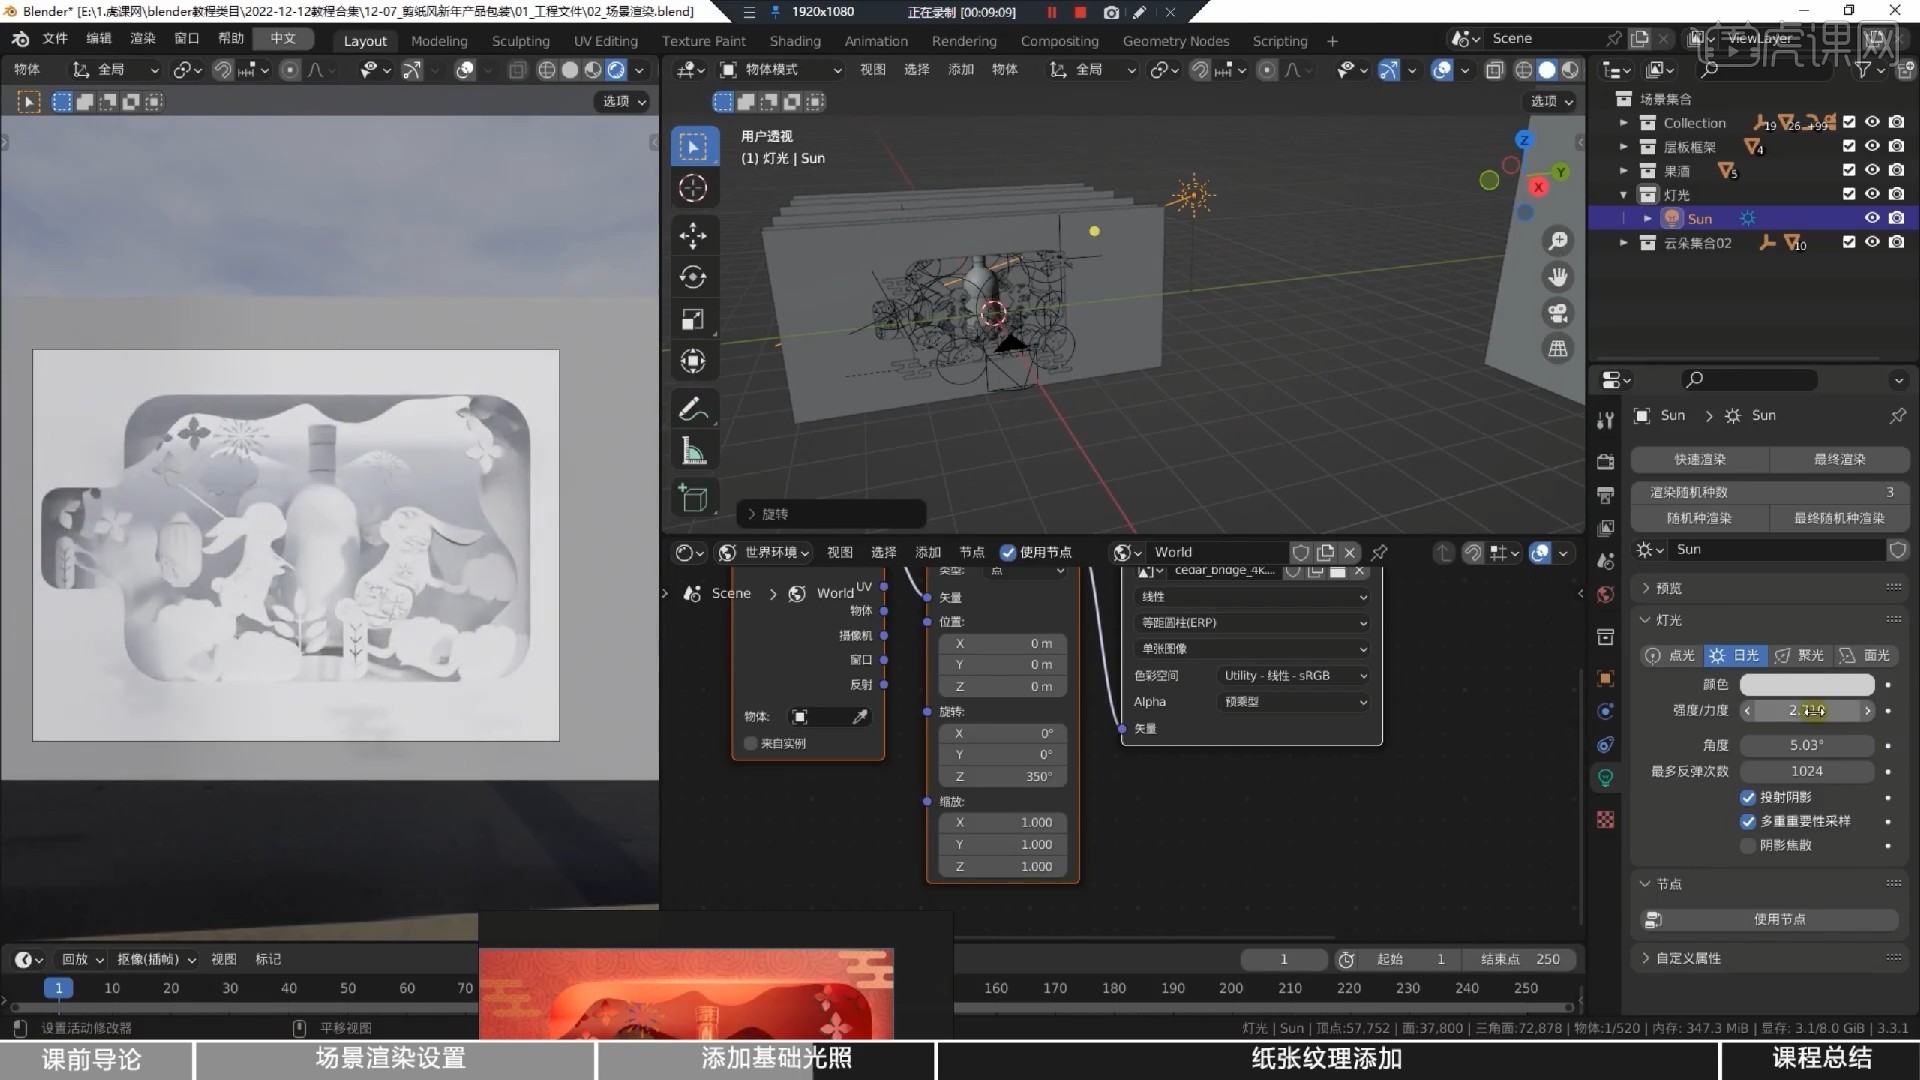Screen dimensions: 1920x1080
Task: Open the 渲染 menu
Action: pyautogui.click(x=143, y=38)
